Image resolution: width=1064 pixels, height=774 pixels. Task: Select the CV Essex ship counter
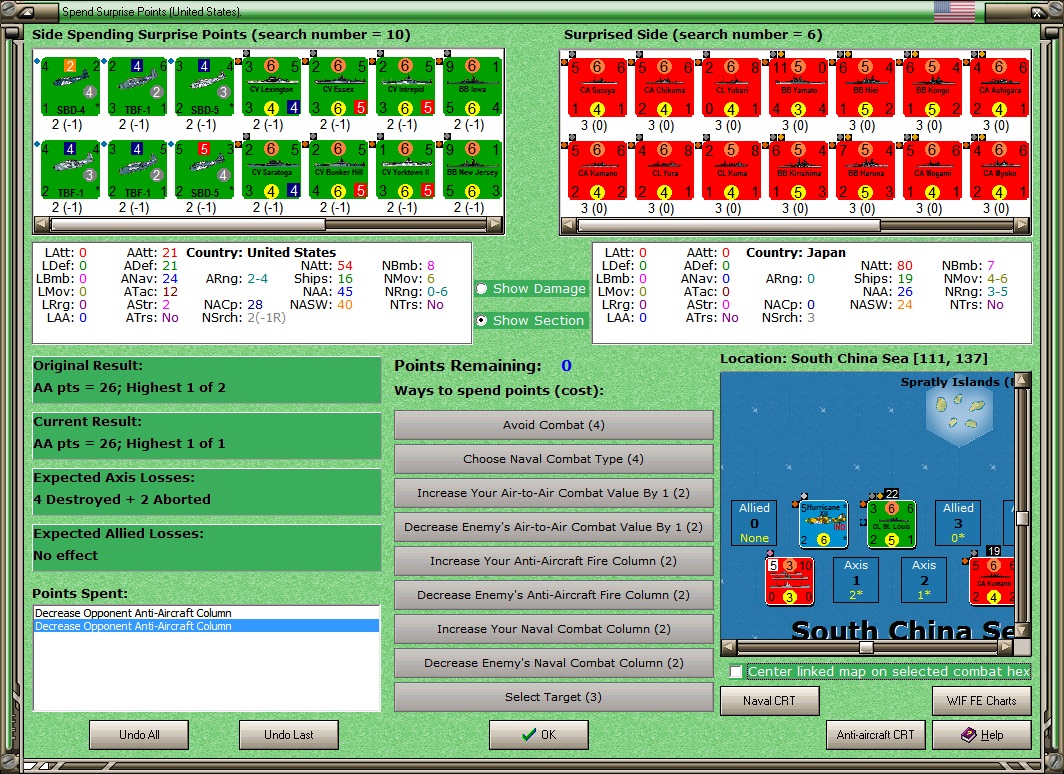click(x=339, y=86)
